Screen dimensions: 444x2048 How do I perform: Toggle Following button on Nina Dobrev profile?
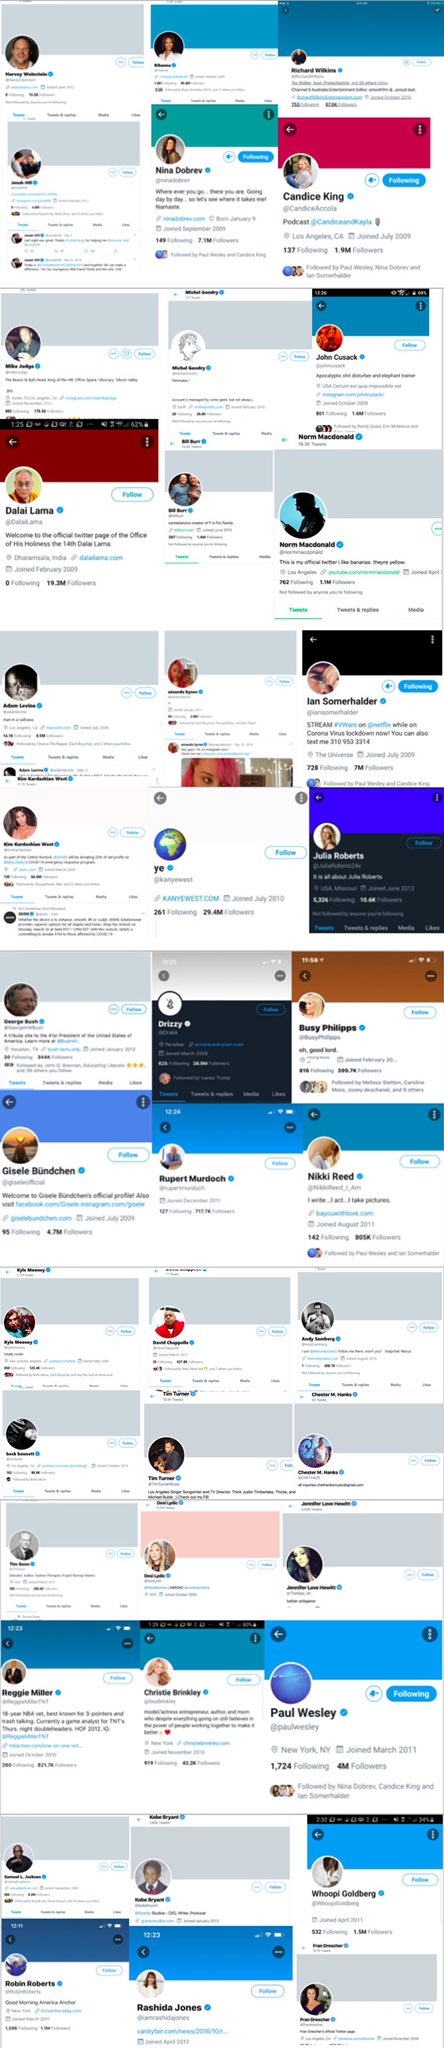[x=256, y=157]
